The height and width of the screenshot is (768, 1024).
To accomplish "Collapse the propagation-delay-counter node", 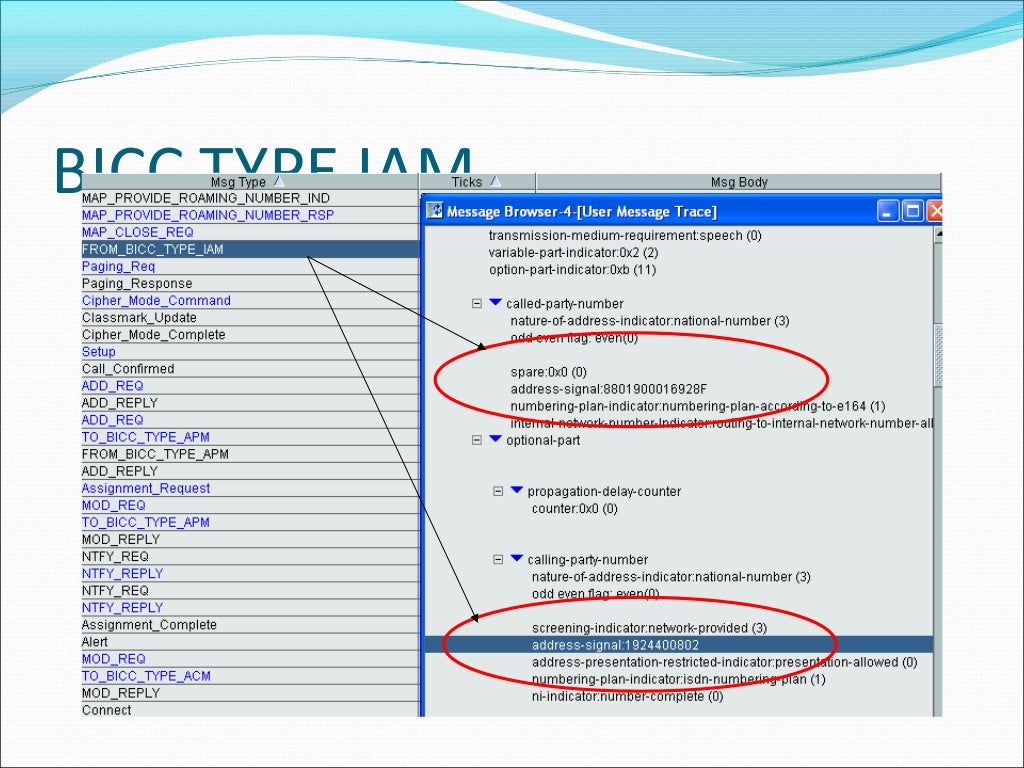I will point(498,491).
